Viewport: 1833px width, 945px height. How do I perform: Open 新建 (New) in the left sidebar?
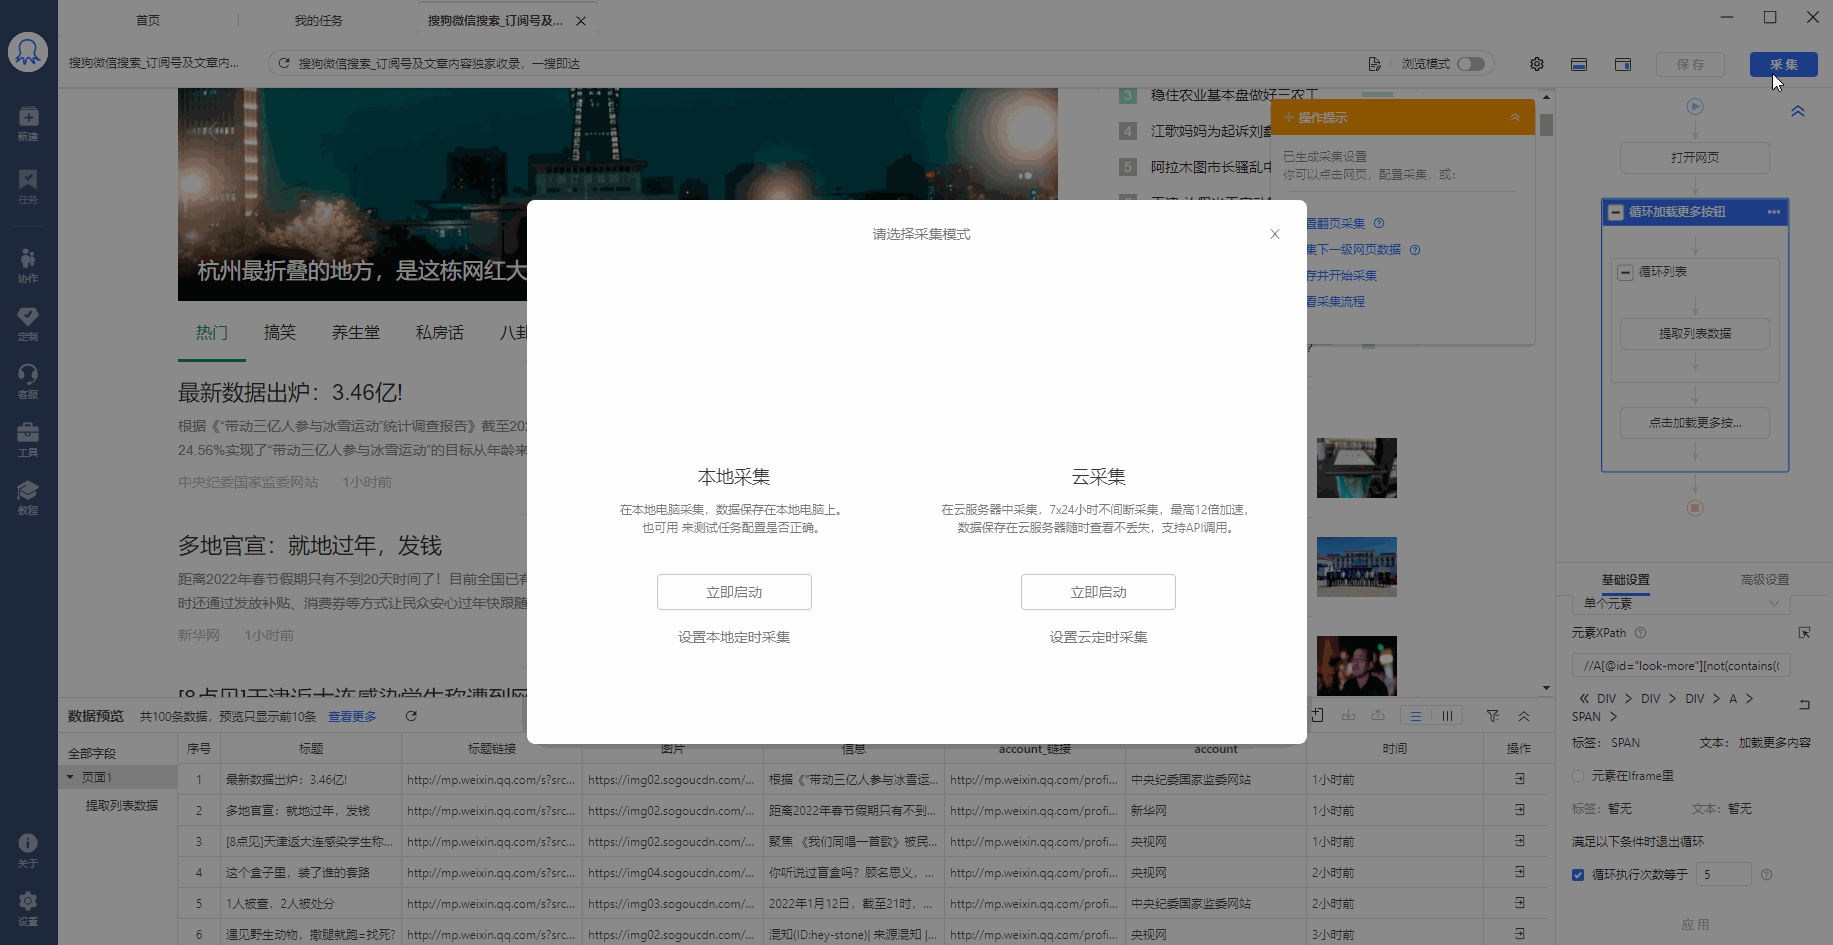(28, 123)
